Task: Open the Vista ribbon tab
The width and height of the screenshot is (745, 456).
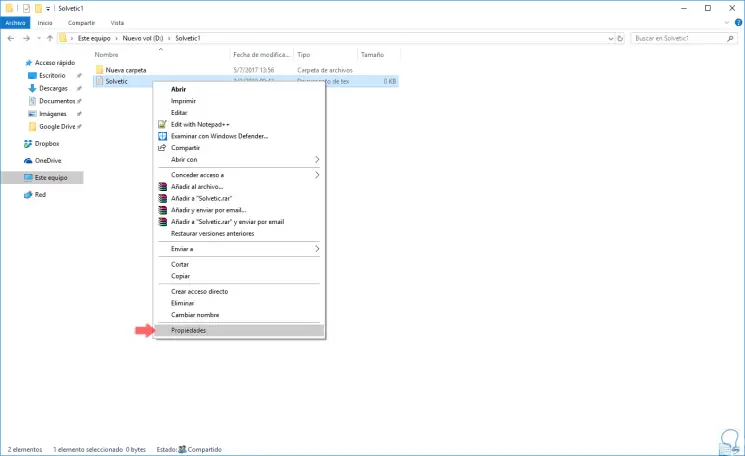Action: coord(117,22)
